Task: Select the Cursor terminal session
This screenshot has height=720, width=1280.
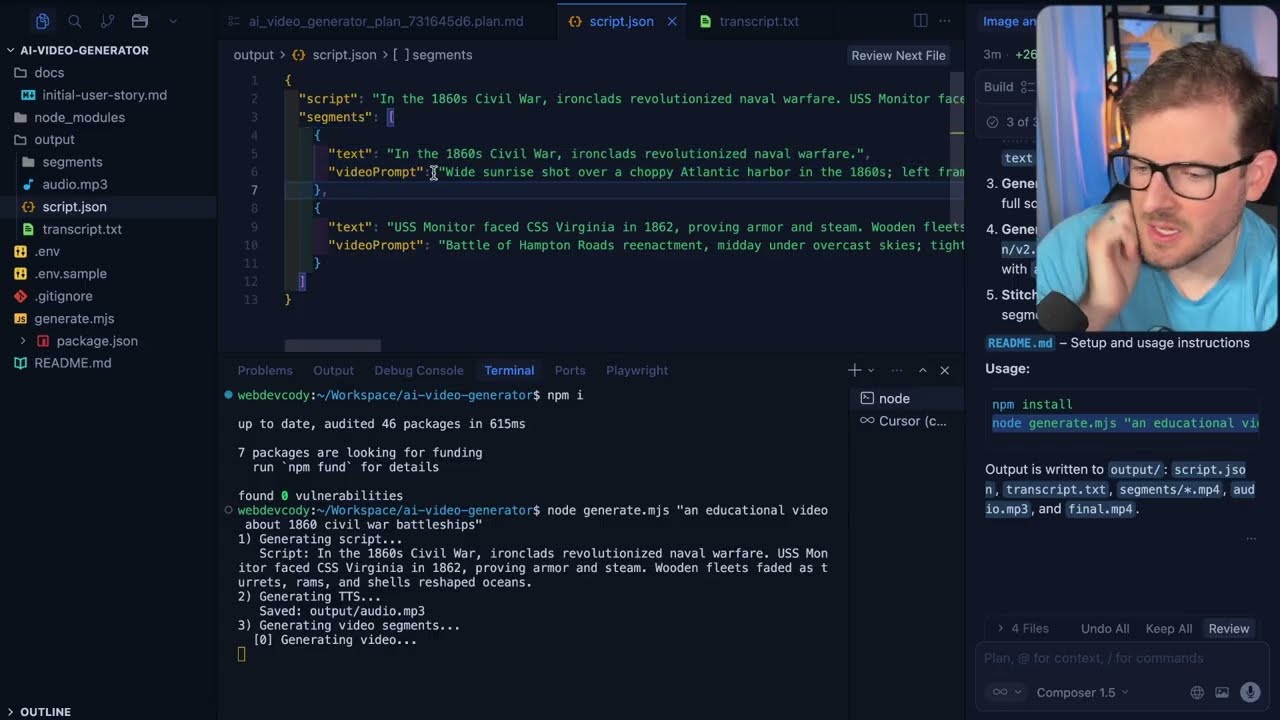Action: click(x=904, y=421)
